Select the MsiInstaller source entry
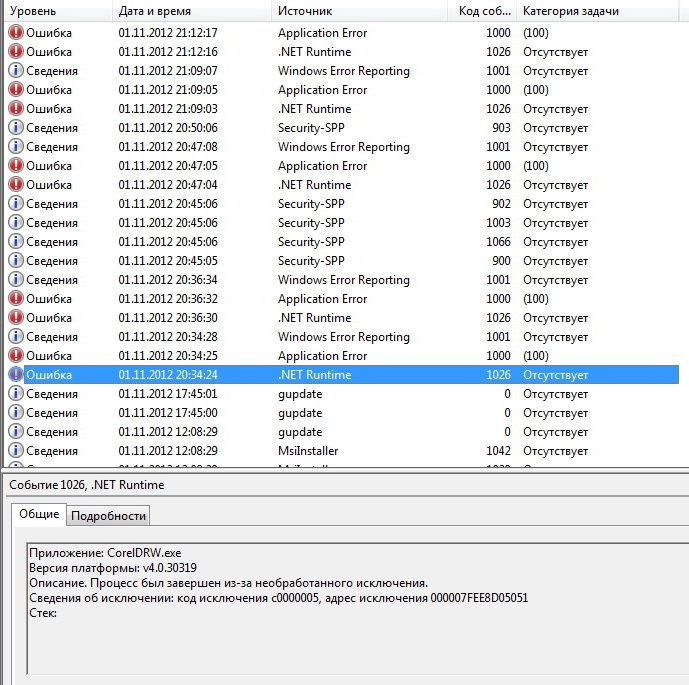Screen dimensions: 689x685 tap(308, 451)
